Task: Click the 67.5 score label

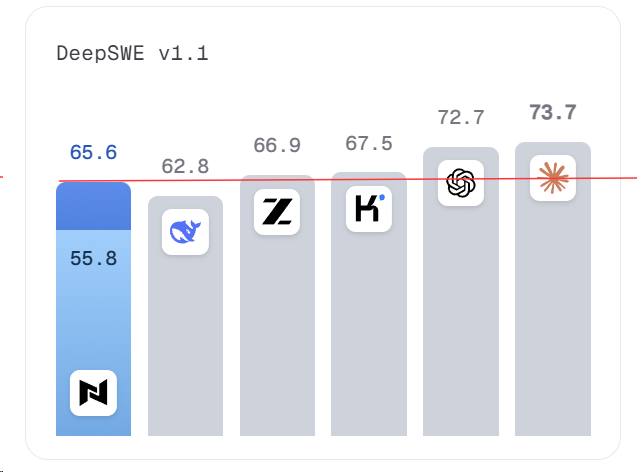Action: [369, 144]
